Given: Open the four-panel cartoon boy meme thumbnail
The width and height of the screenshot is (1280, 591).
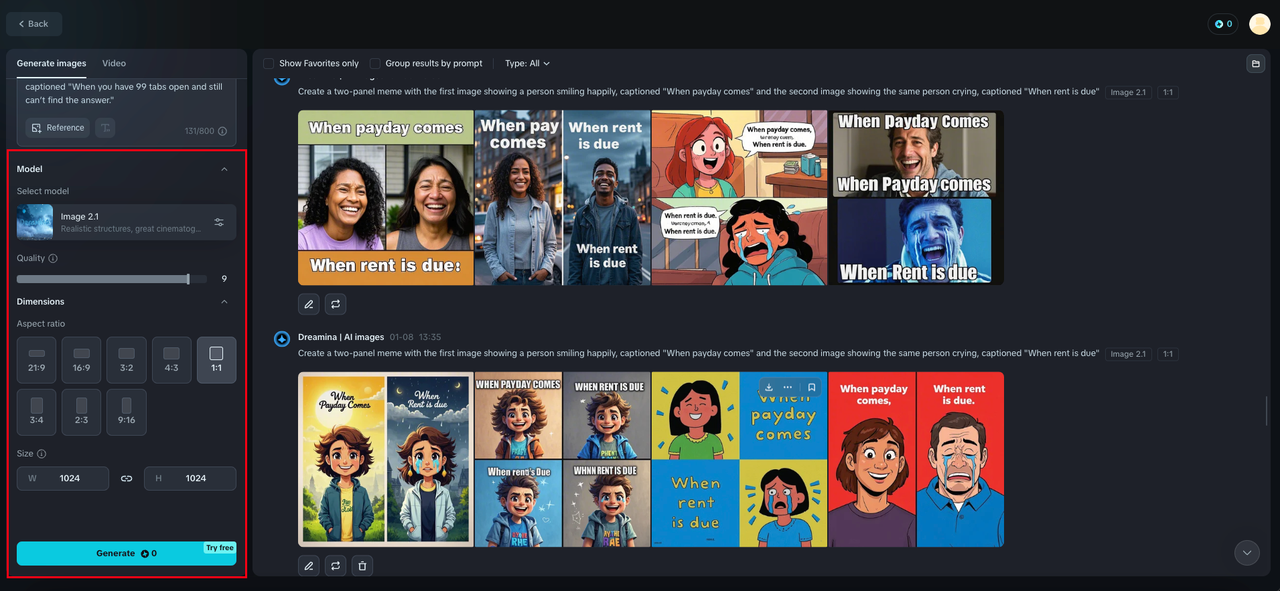Looking at the screenshot, I should 563,460.
